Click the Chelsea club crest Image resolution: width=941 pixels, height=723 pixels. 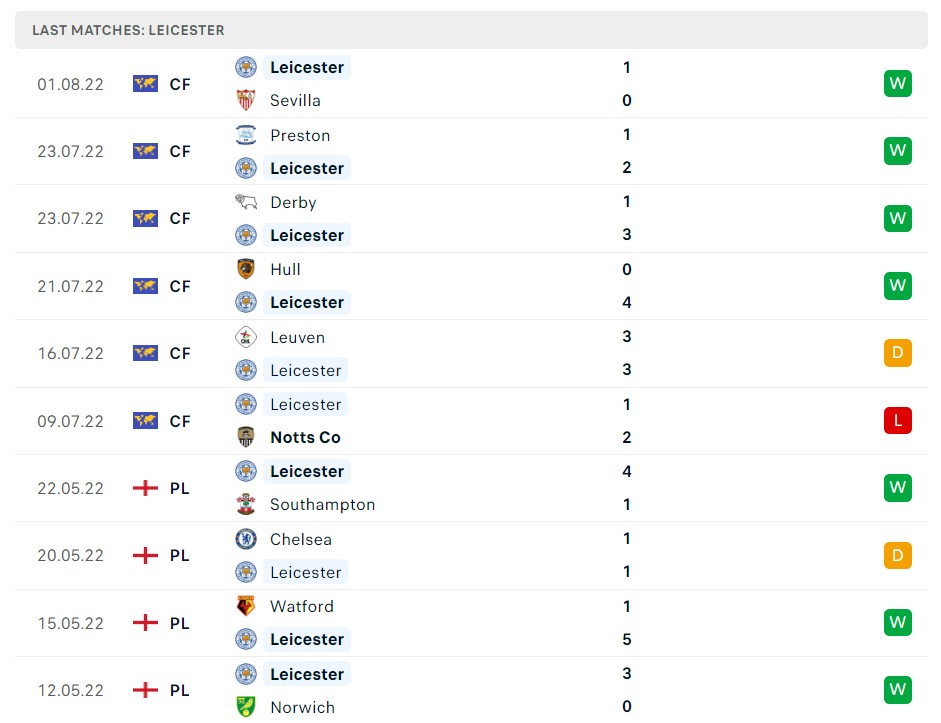pyautogui.click(x=246, y=539)
